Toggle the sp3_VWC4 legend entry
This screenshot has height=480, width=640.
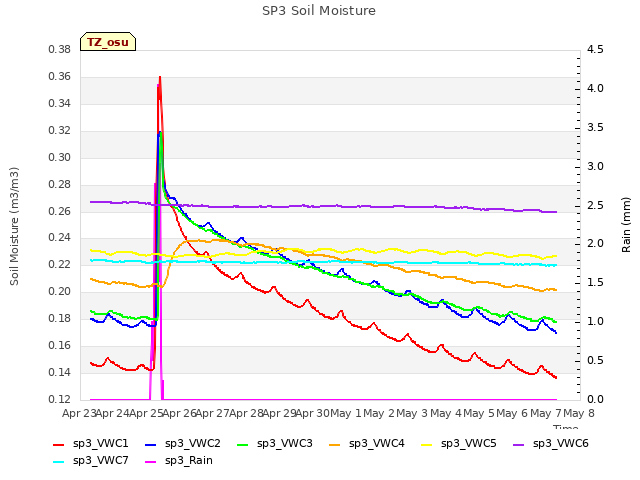(x=367, y=444)
